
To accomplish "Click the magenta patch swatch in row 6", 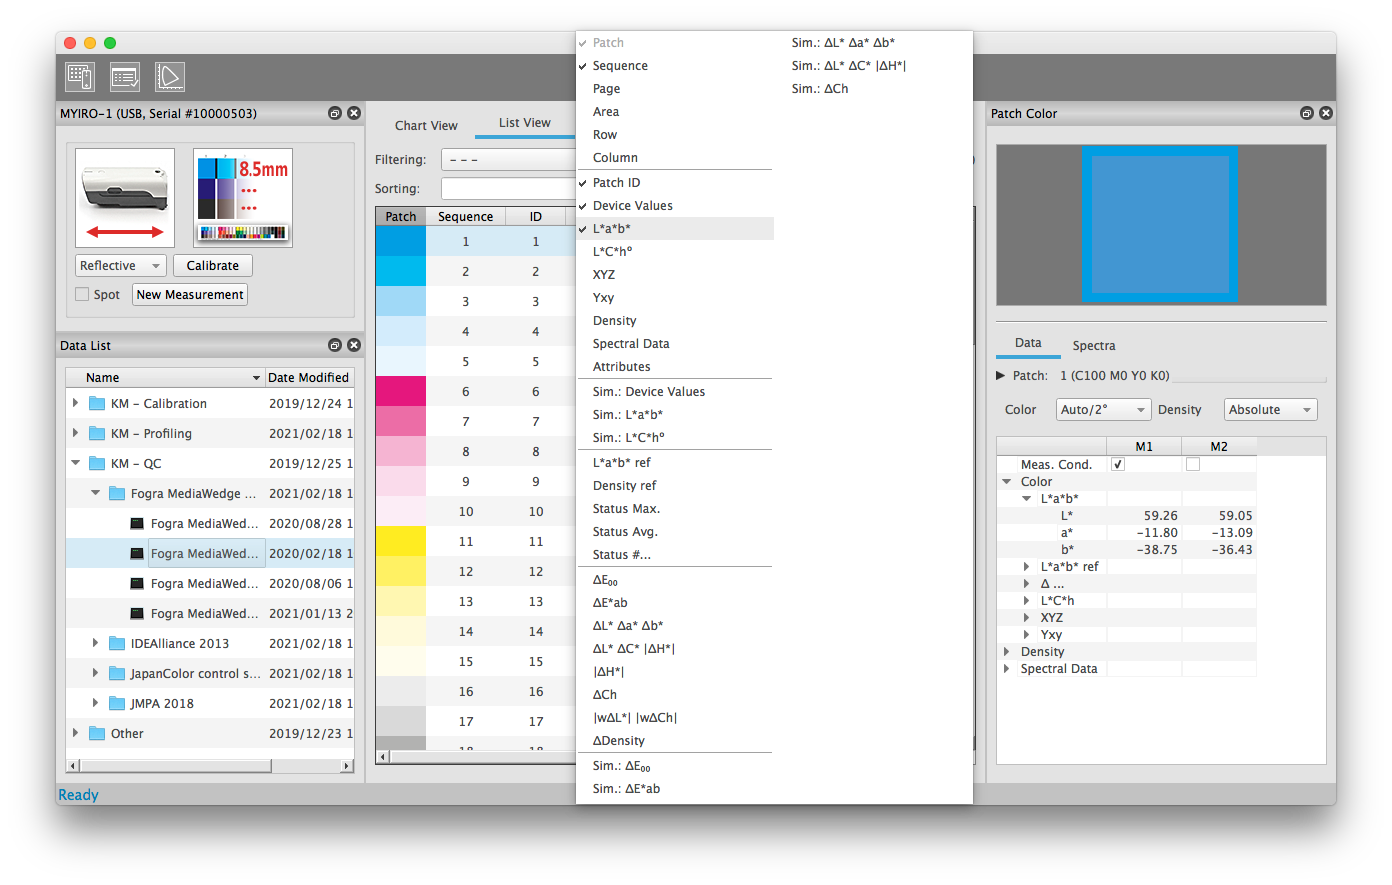I will (x=401, y=392).
